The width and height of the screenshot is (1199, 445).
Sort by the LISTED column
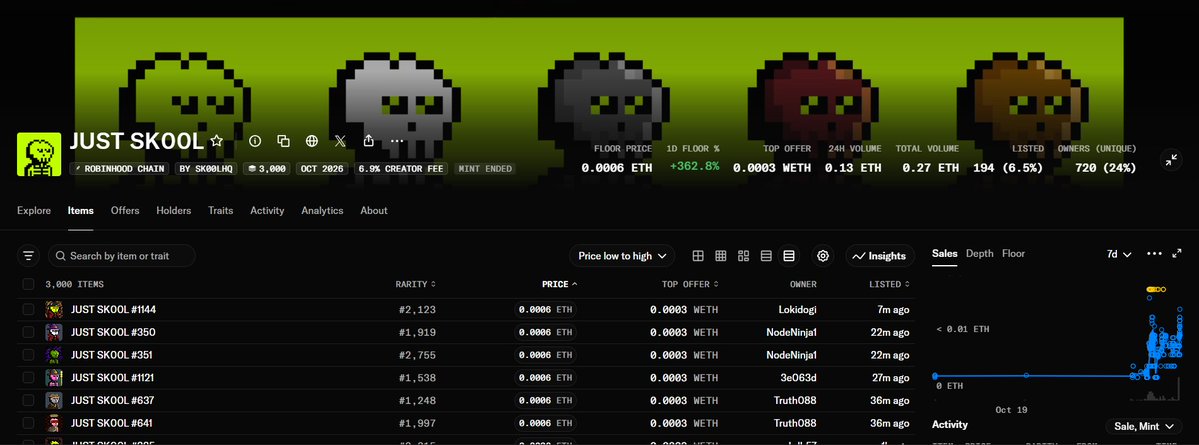(x=889, y=284)
